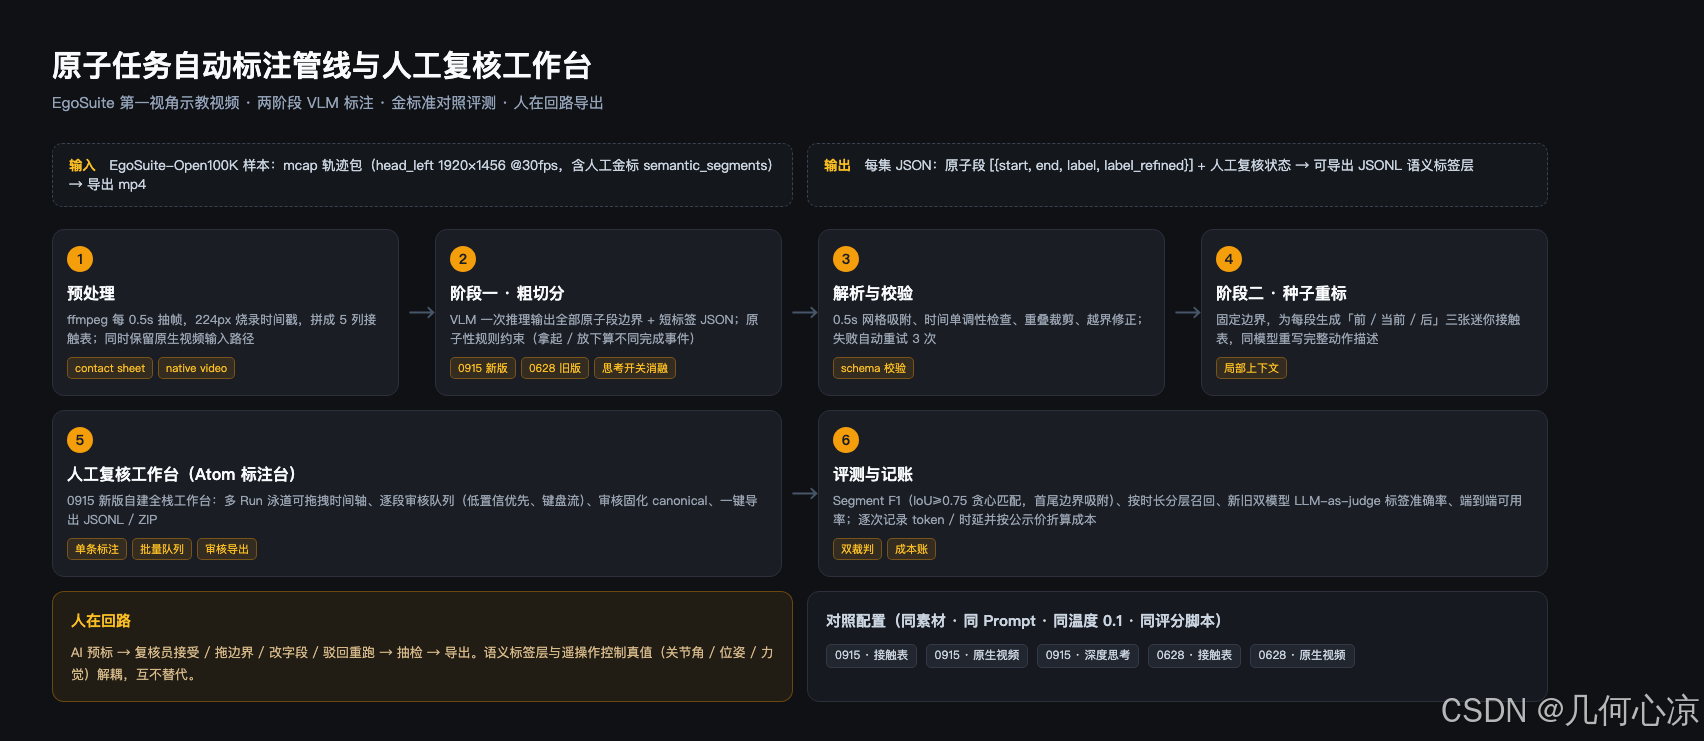Select the contact sheet tag
The image size is (1704, 741).
click(110, 368)
